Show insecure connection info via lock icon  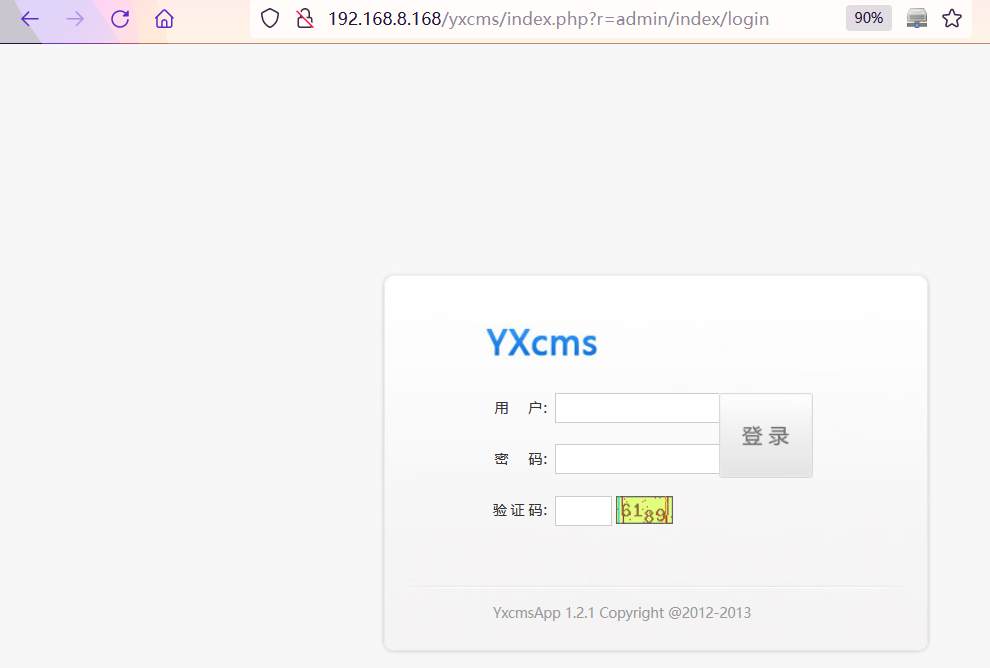pos(305,18)
